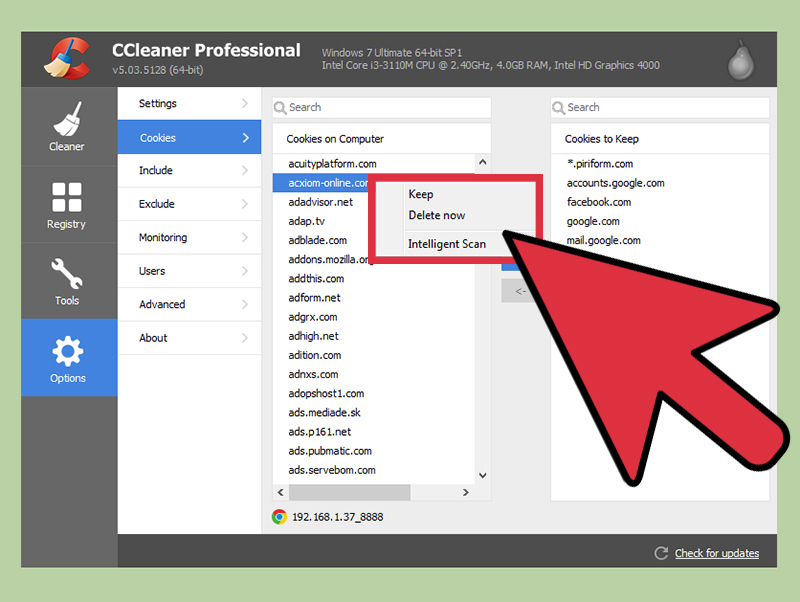800x602 pixels.
Task: Select adhigh.net in the cookie list
Action: tap(313, 336)
